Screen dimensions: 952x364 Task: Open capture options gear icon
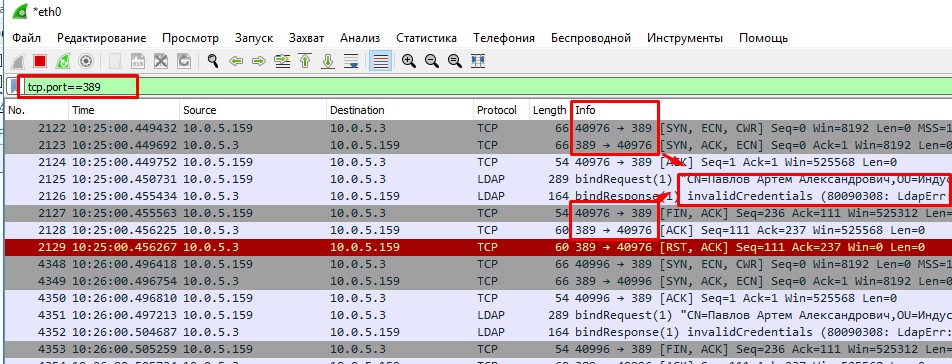86,61
